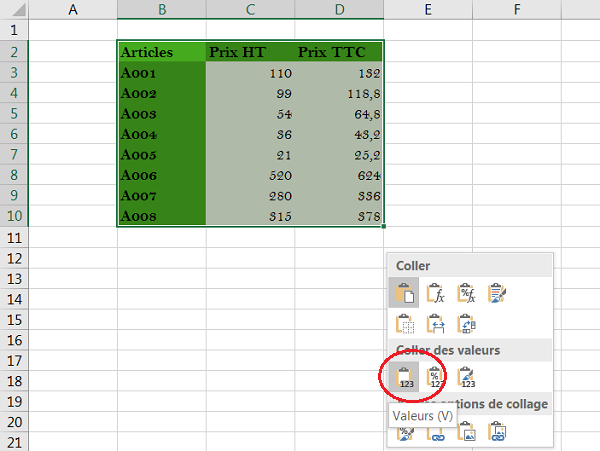Select cell containing A003

(x=161, y=113)
